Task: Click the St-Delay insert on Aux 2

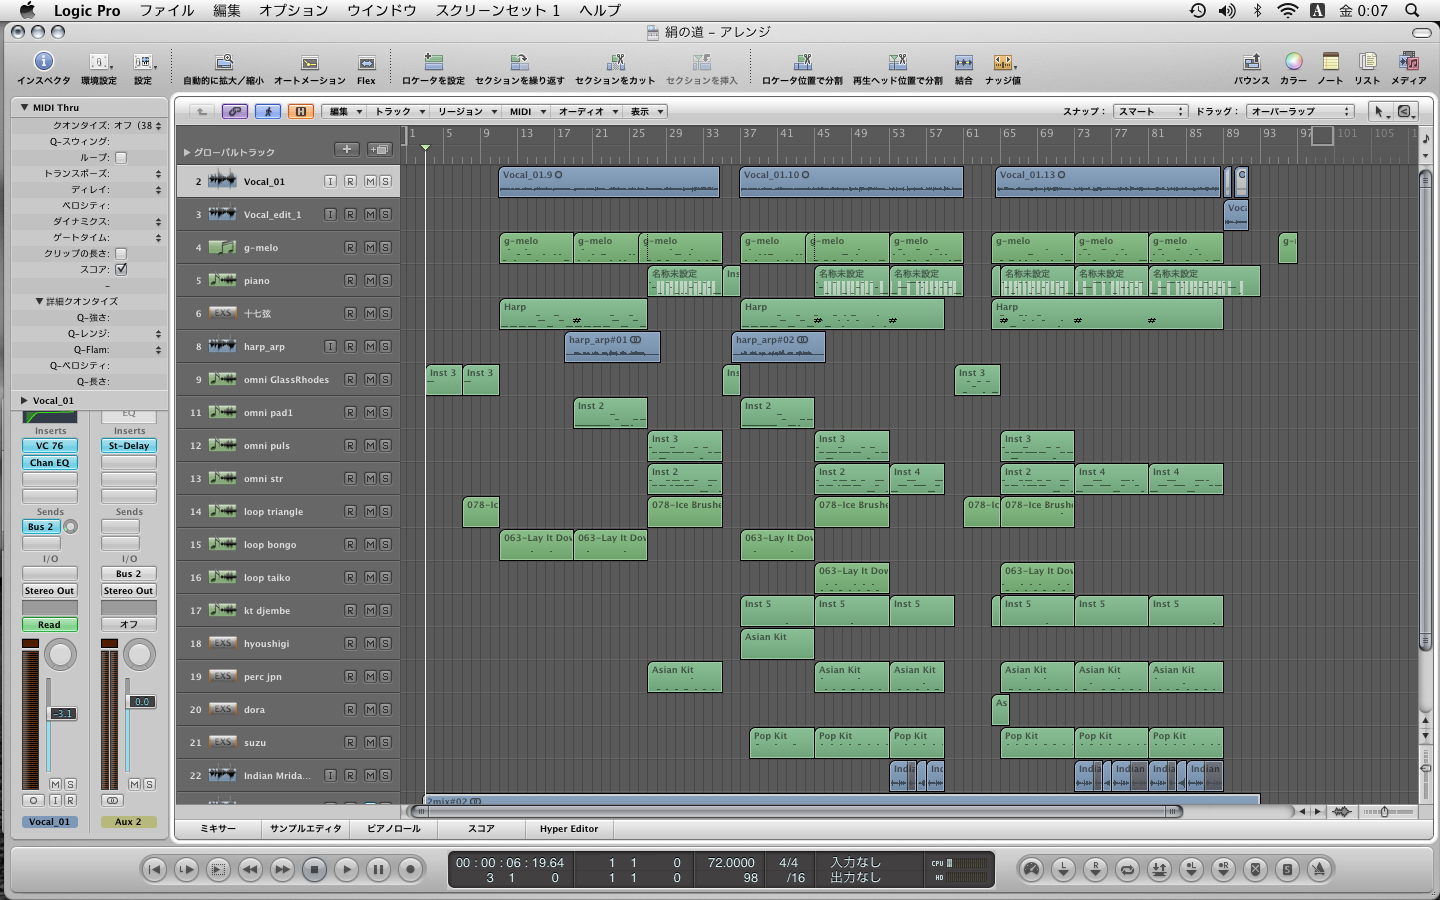Action: tap(129, 446)
